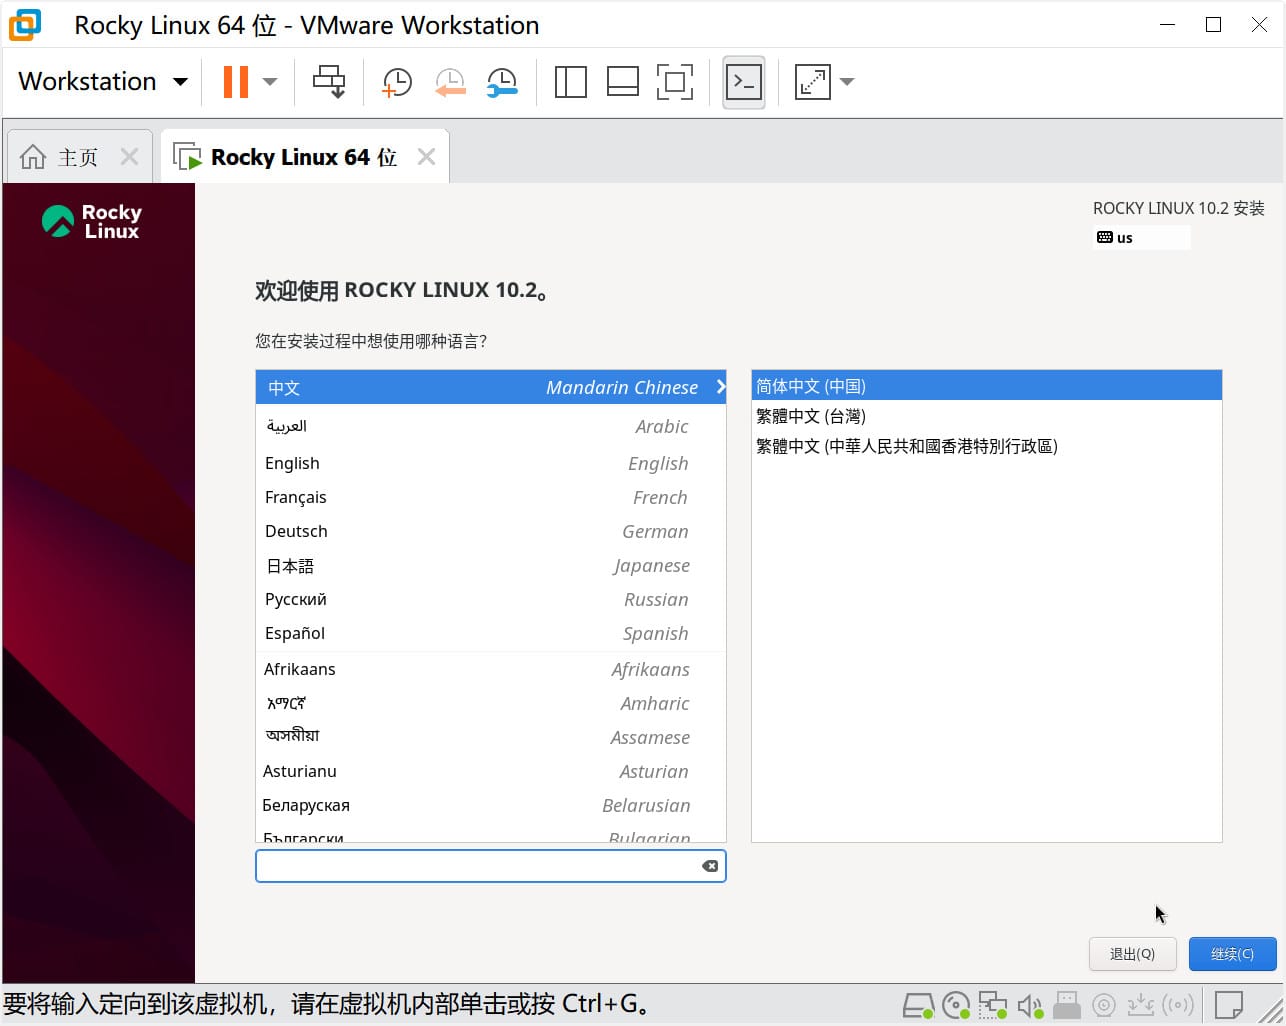
Task: Choose English from the language list
Action: coord(491,463)
